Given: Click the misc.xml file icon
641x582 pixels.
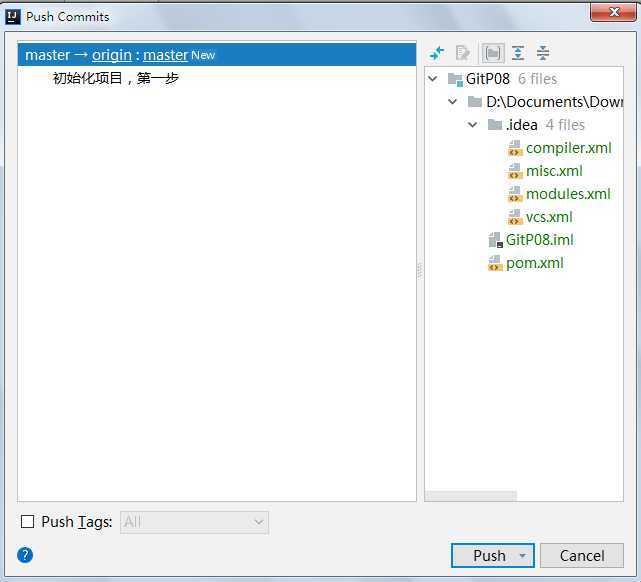Looking at the screenshot, I should tap(515, 171).
